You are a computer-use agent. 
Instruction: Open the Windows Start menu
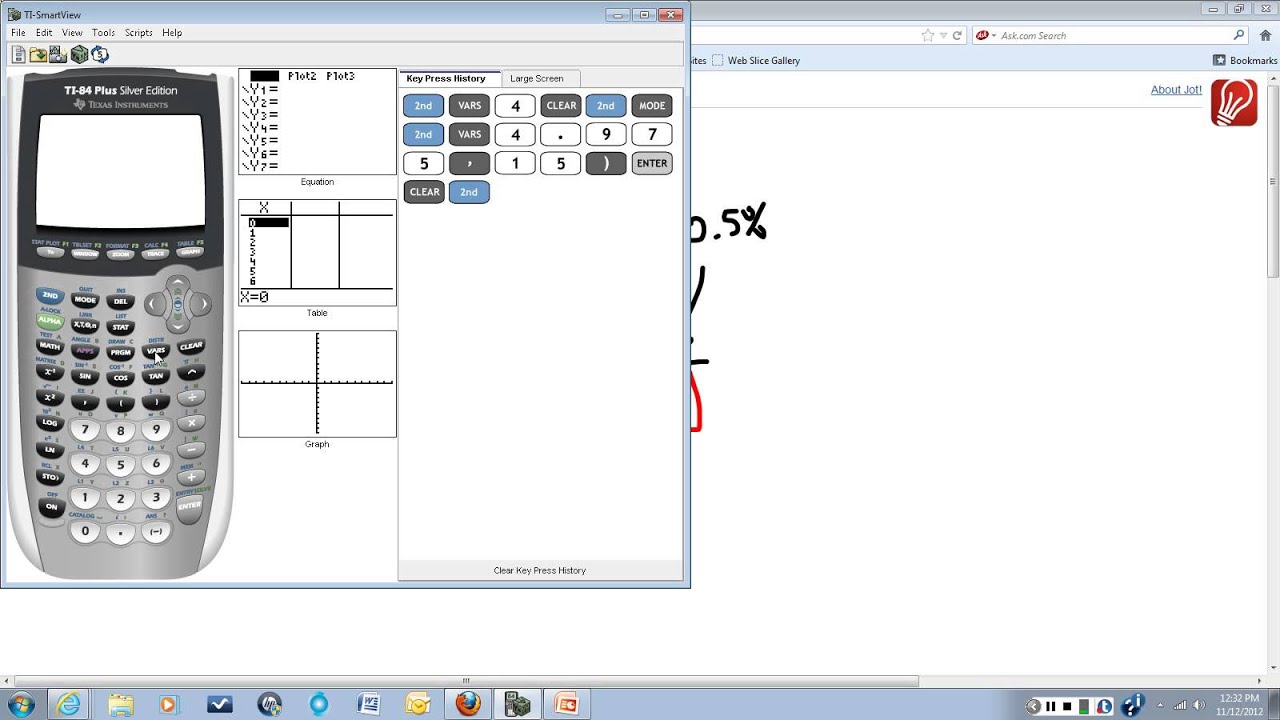20,705
